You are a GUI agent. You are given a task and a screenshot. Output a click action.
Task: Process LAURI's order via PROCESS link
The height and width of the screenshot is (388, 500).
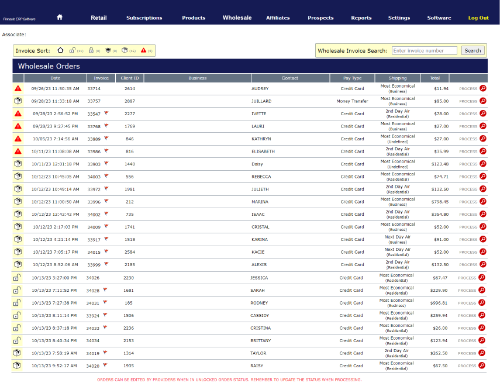click(468, 126)
